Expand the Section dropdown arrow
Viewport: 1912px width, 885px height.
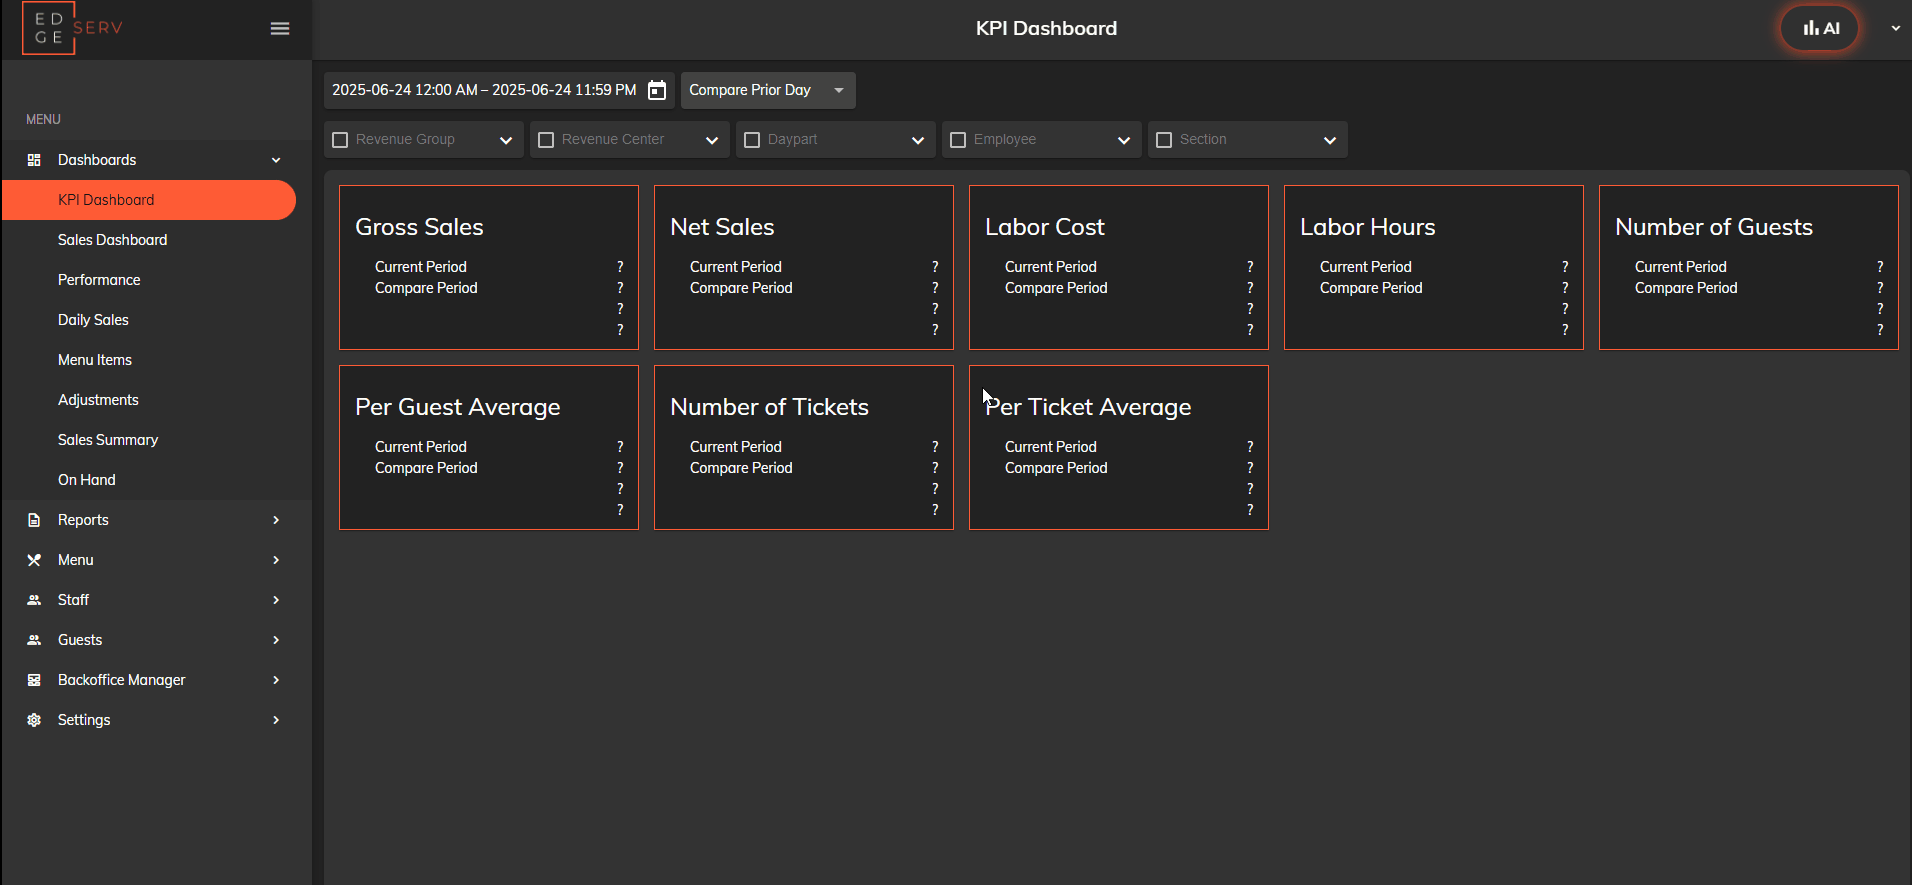1329,140
